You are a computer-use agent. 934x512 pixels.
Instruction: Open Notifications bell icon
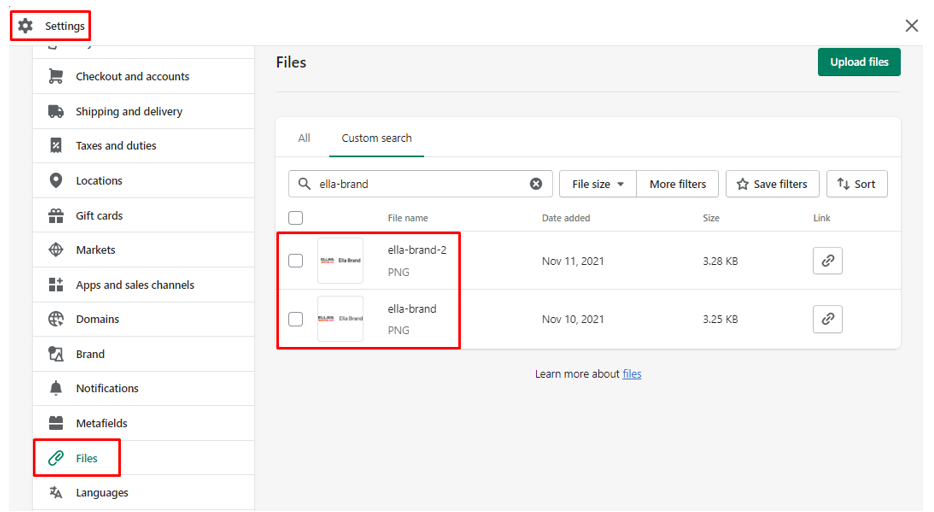(x=56, y=388)
